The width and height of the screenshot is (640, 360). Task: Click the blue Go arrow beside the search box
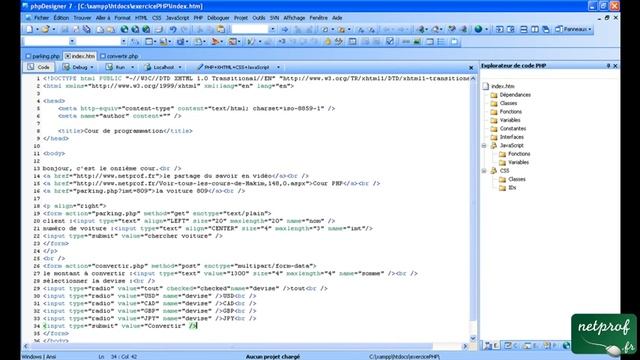285,29
